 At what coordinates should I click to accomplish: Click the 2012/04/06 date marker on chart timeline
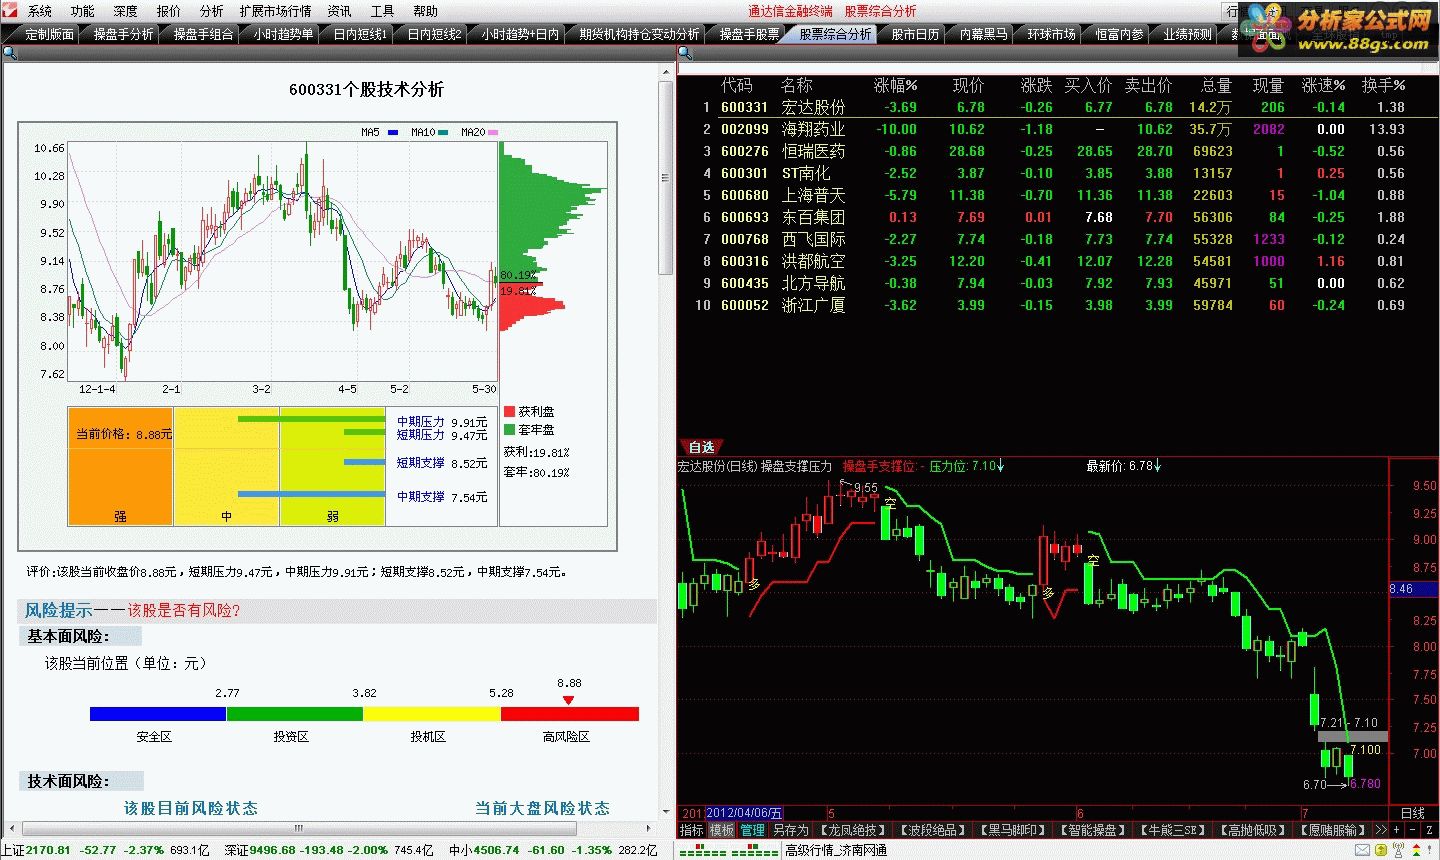pos(744,814)
